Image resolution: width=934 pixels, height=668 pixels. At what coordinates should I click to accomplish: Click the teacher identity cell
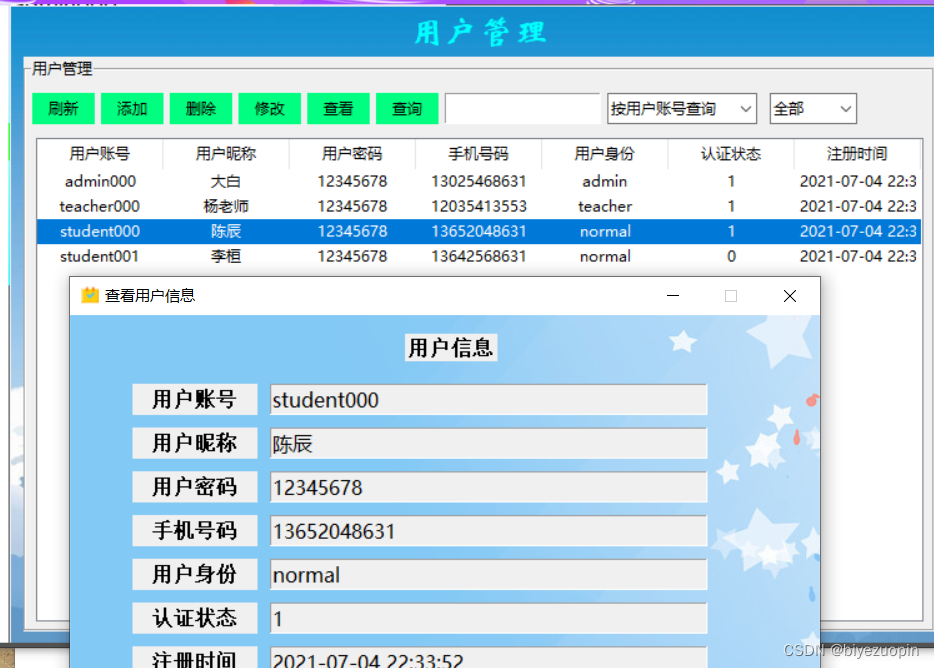coord(605,206)
